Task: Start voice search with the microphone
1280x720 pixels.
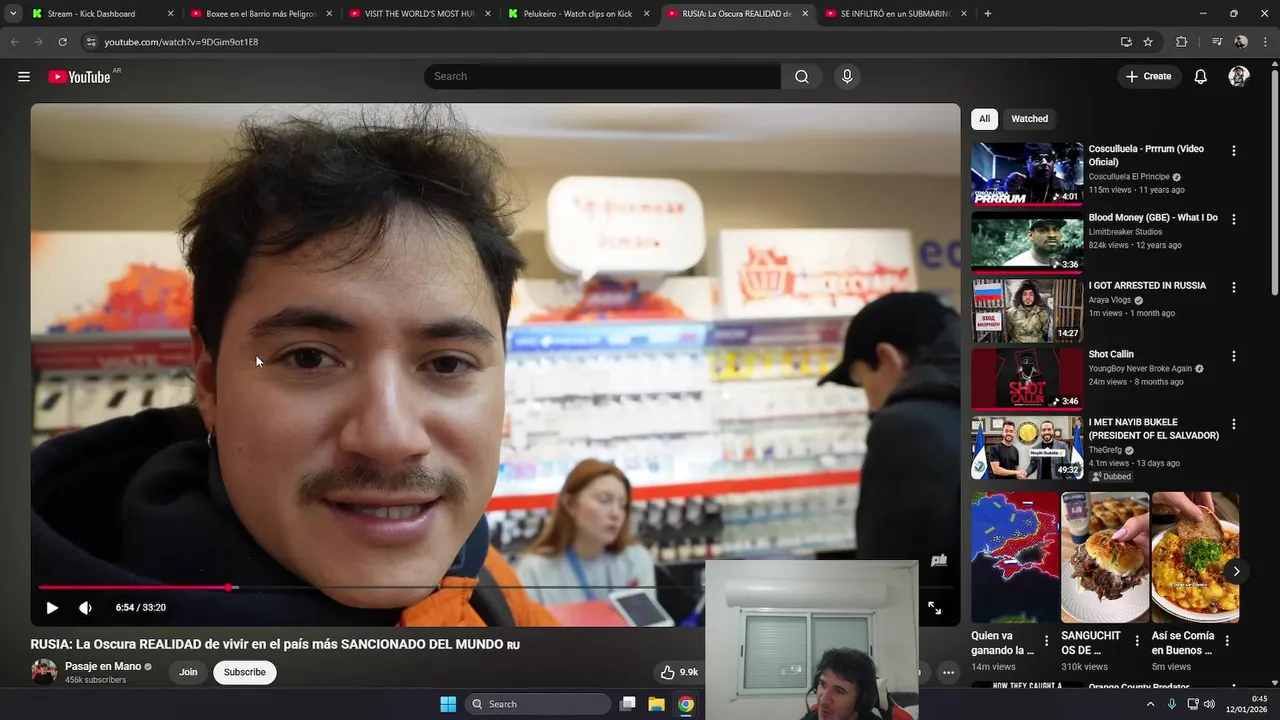Action: point(847,77)
